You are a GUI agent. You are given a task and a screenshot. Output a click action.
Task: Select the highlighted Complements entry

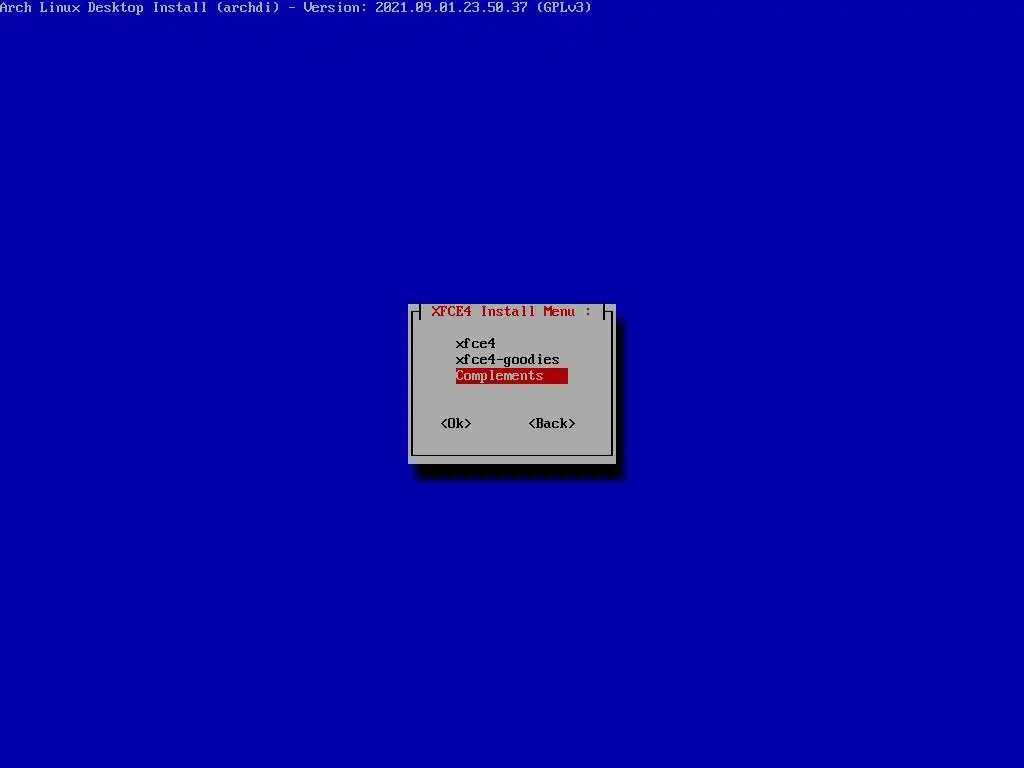511,376
